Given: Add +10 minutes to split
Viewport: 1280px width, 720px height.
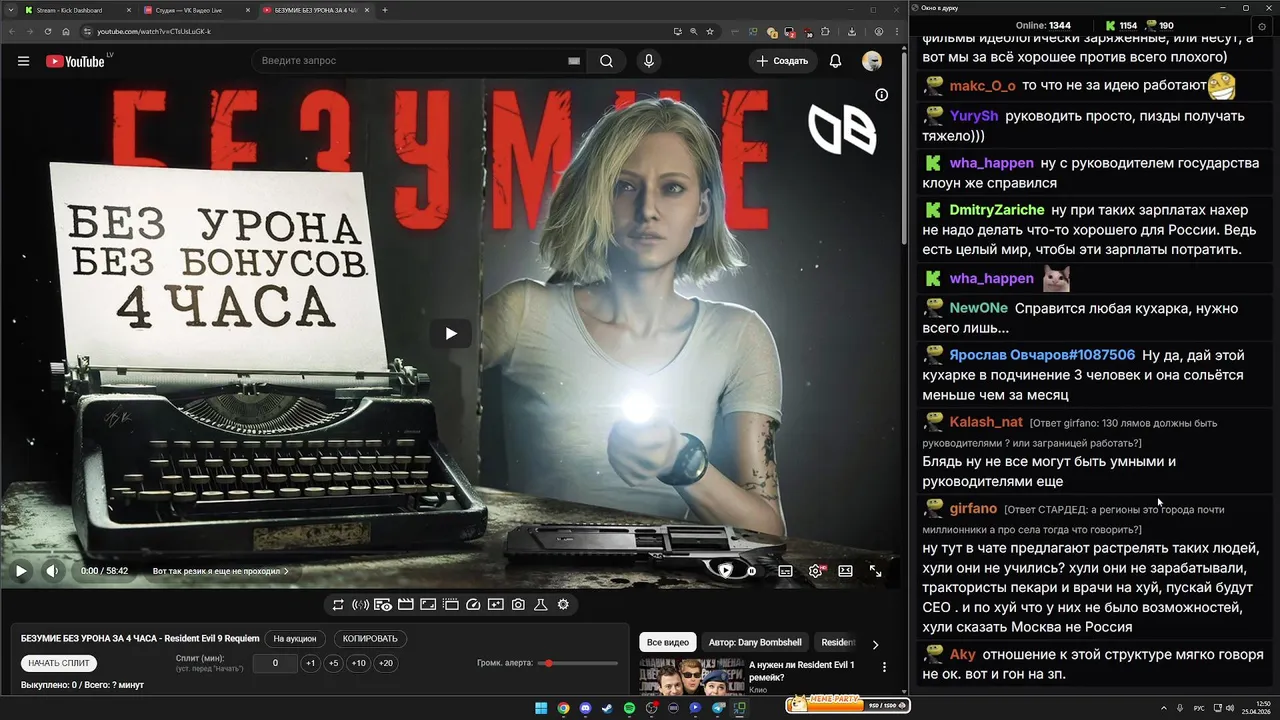Looking at the screenshot, I should coord(358,663).
